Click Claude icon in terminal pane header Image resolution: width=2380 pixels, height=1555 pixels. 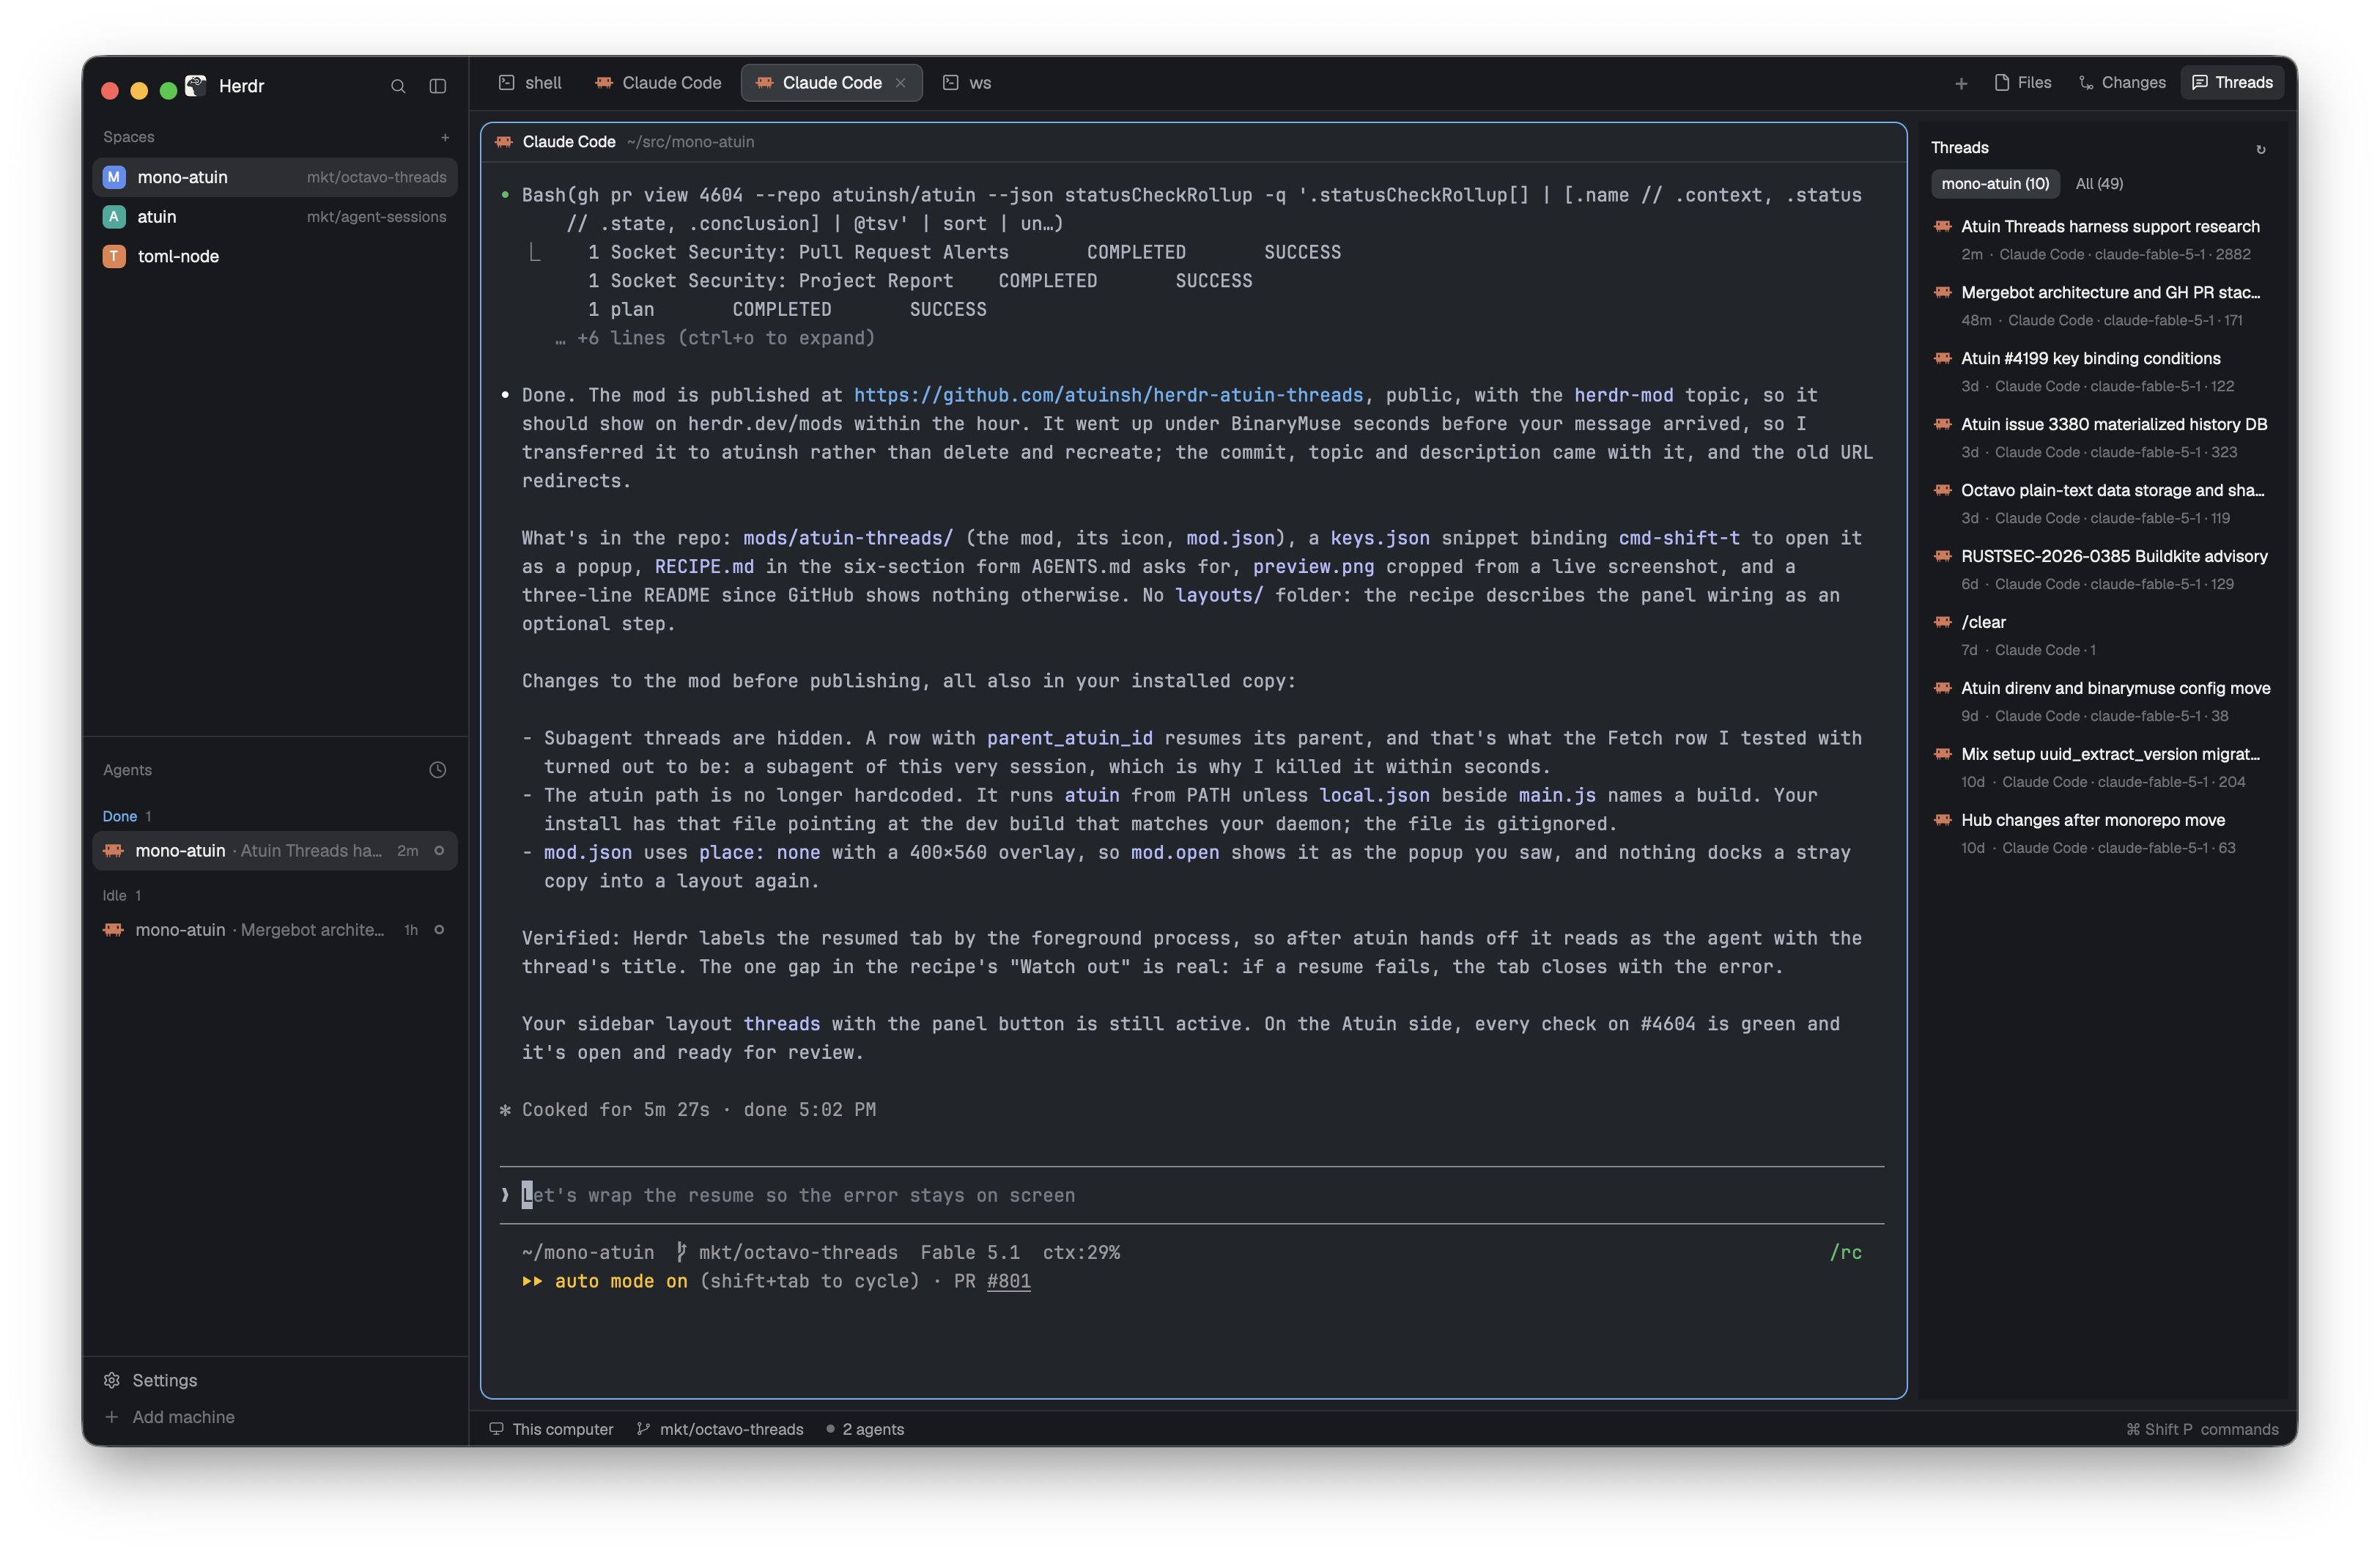point(504,142)
